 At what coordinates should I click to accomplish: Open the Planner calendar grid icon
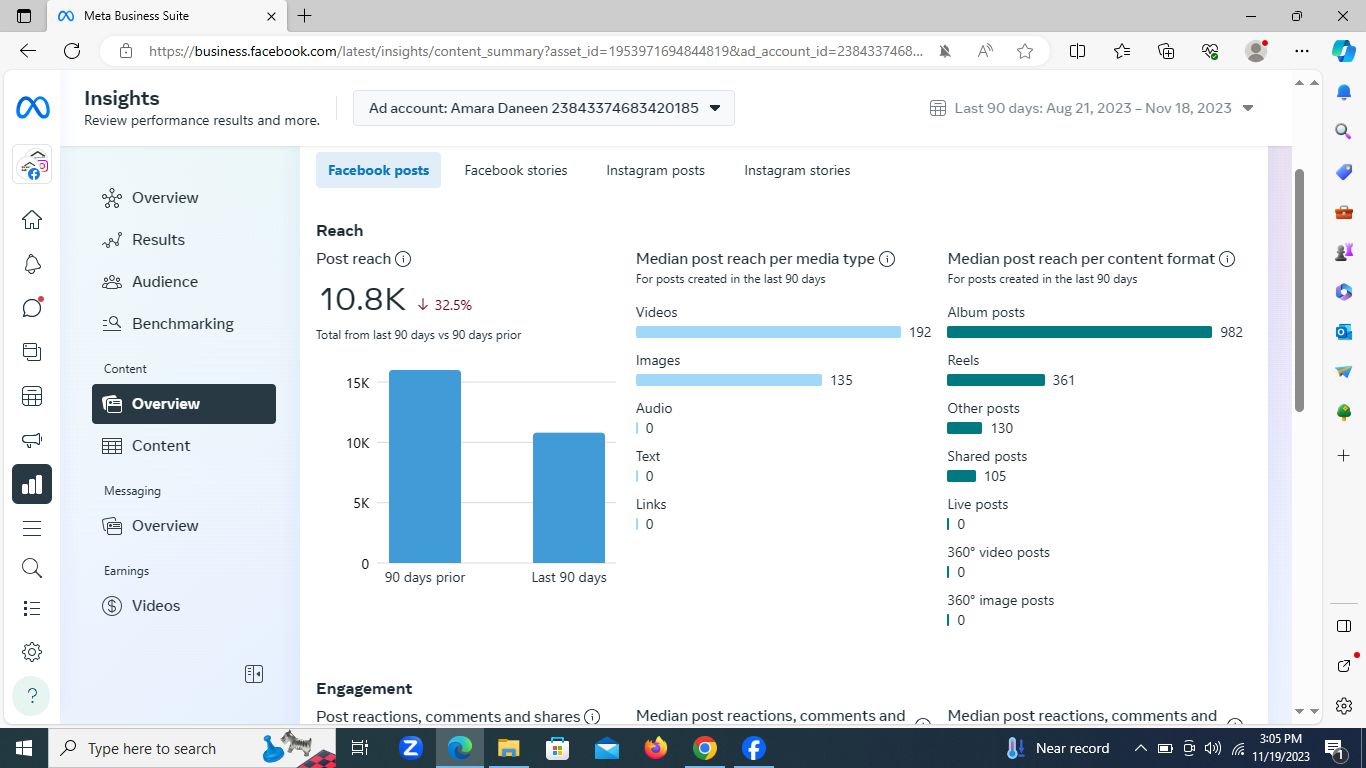point(32,396)
